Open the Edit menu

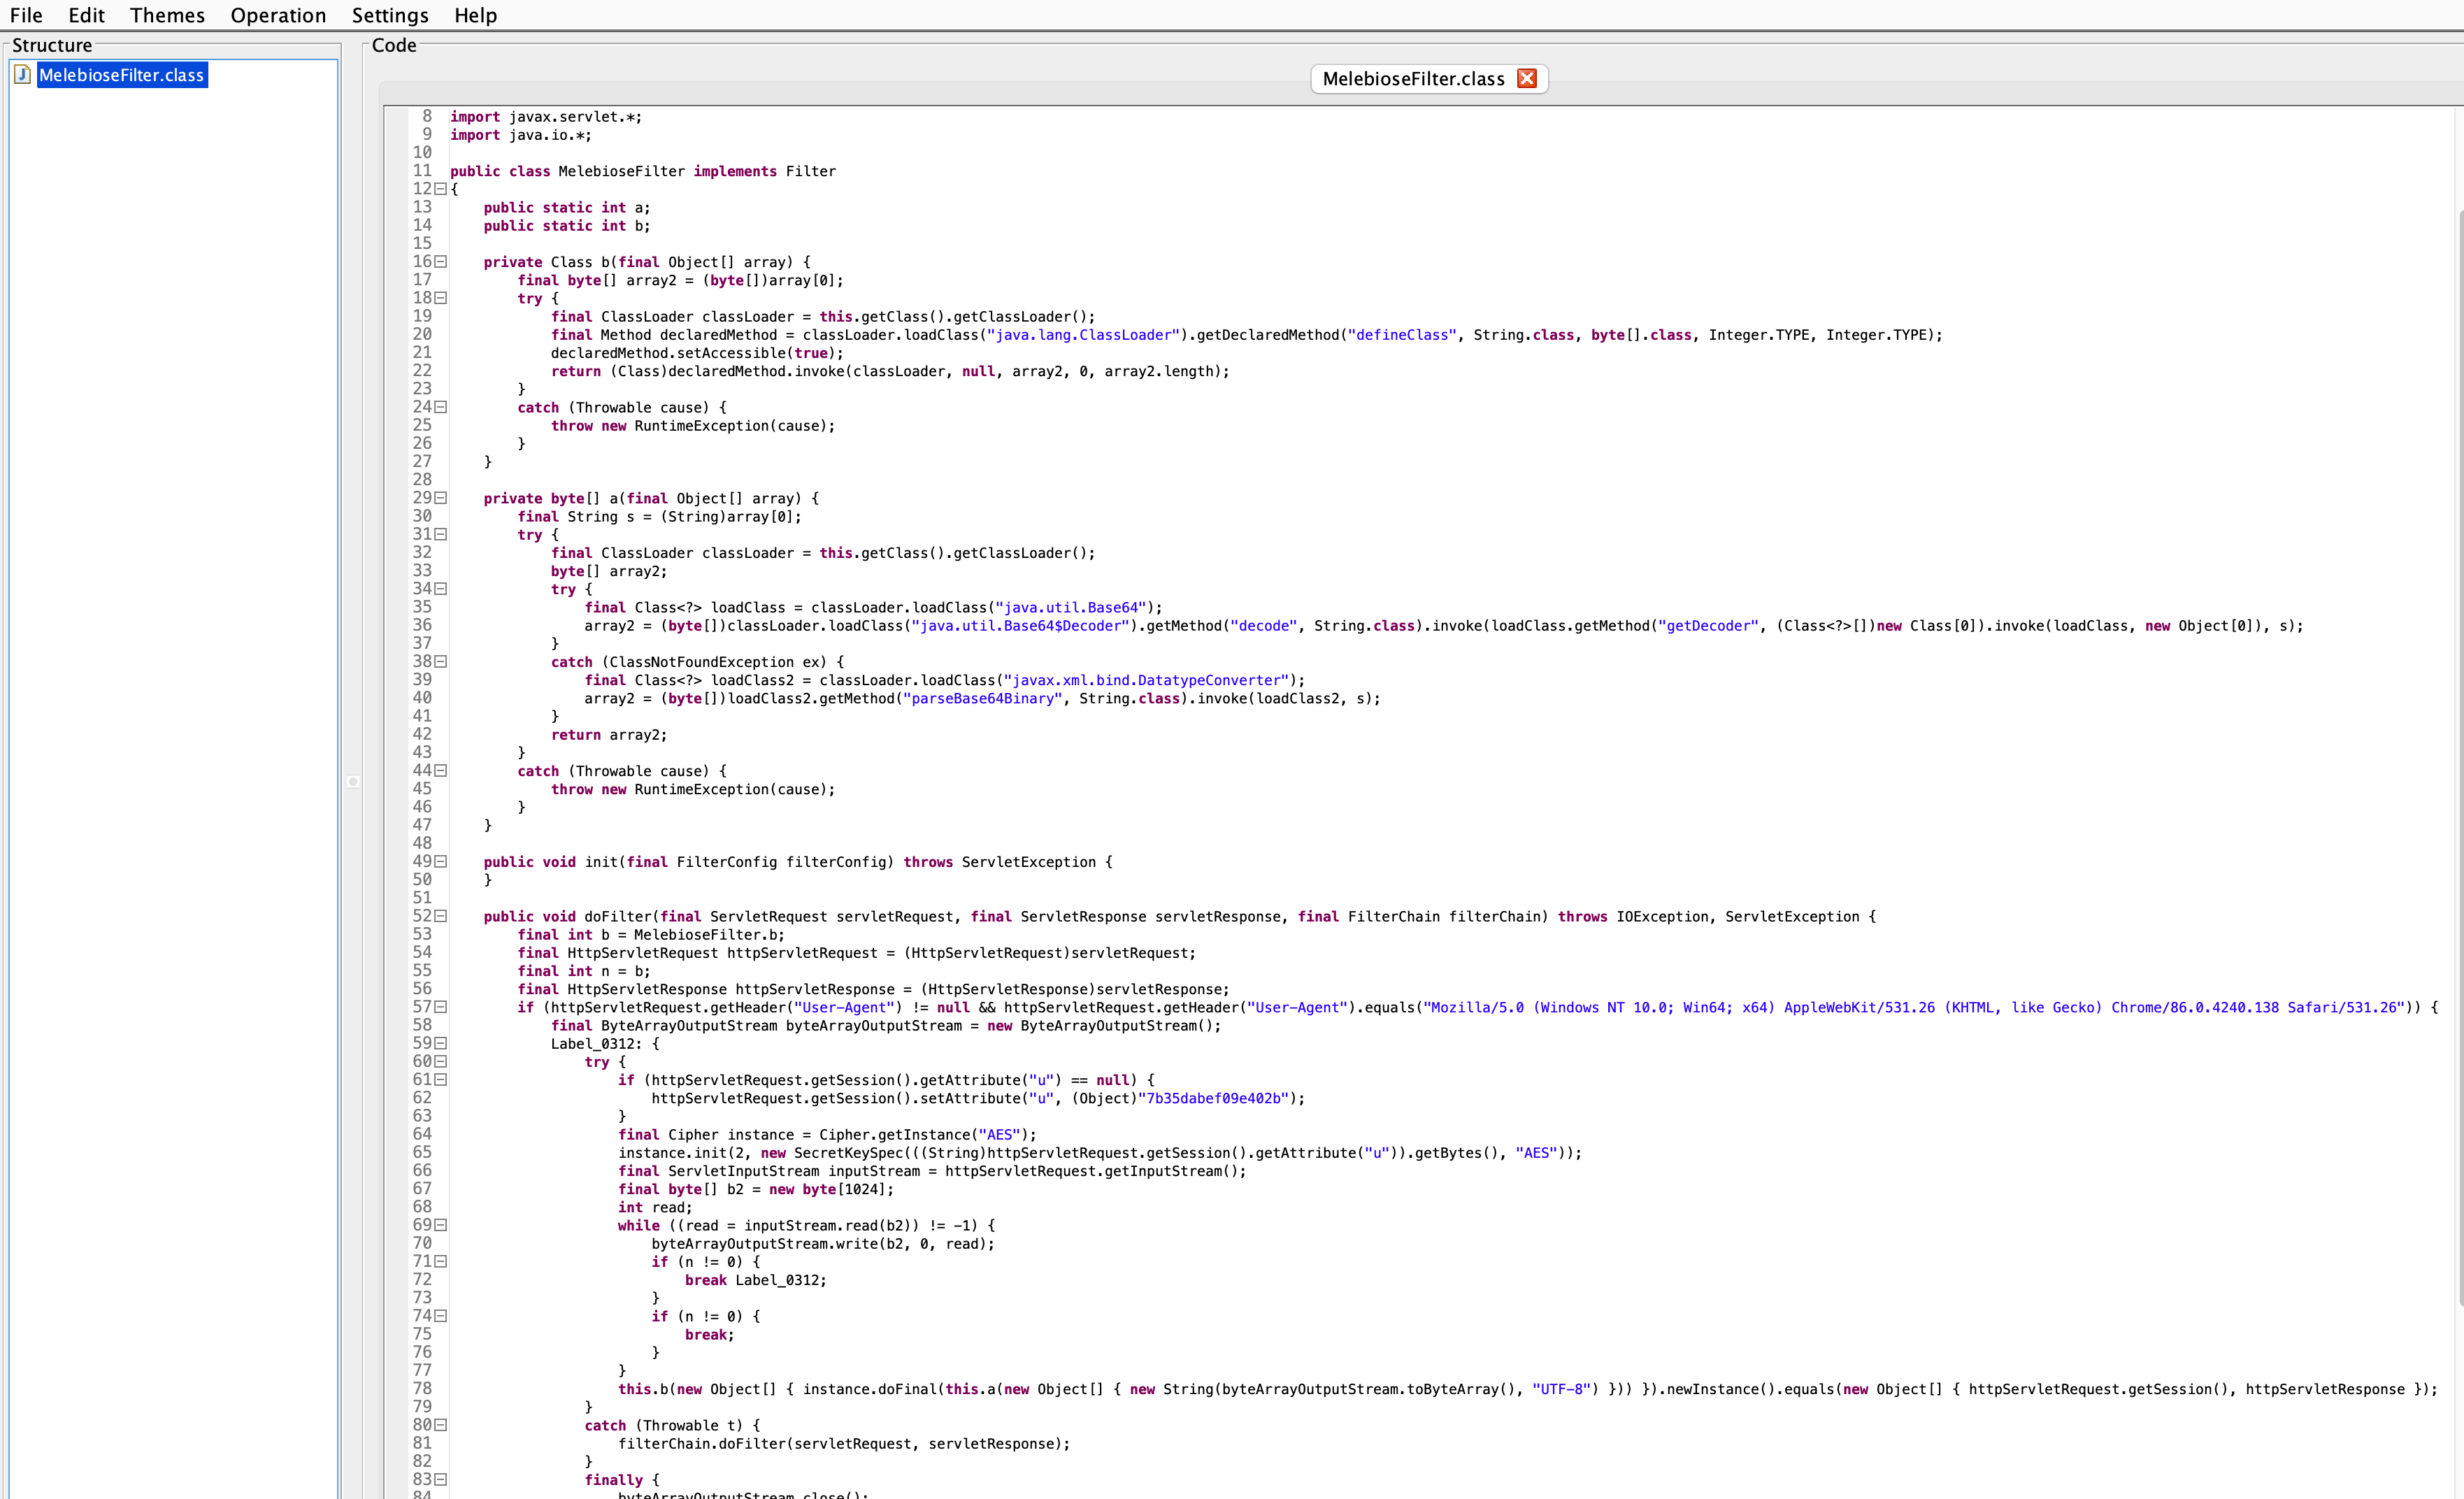[86, 15]
